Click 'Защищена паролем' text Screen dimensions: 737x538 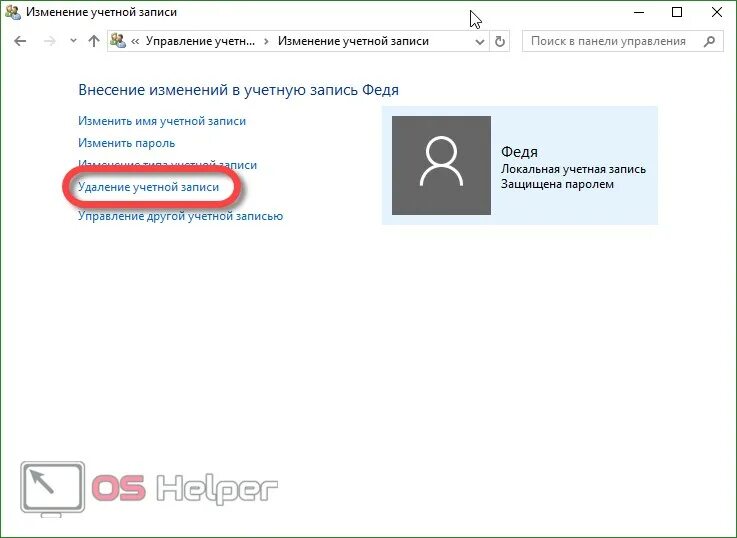(557, 184)
